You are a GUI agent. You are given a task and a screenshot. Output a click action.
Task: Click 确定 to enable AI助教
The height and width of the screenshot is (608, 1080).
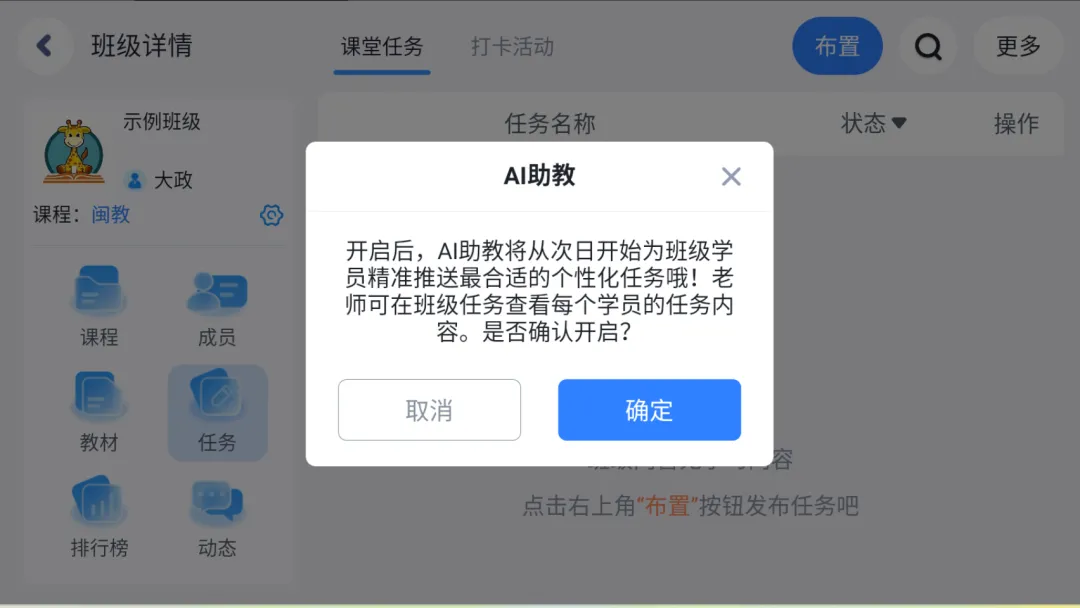[x=650, y=410]
